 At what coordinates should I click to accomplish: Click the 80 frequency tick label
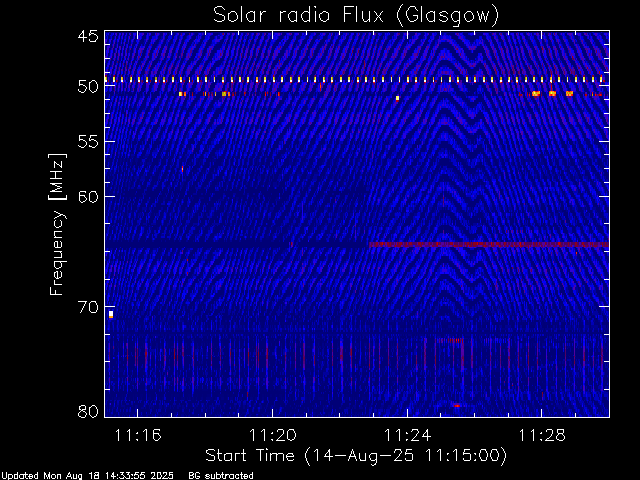(88, 411)
